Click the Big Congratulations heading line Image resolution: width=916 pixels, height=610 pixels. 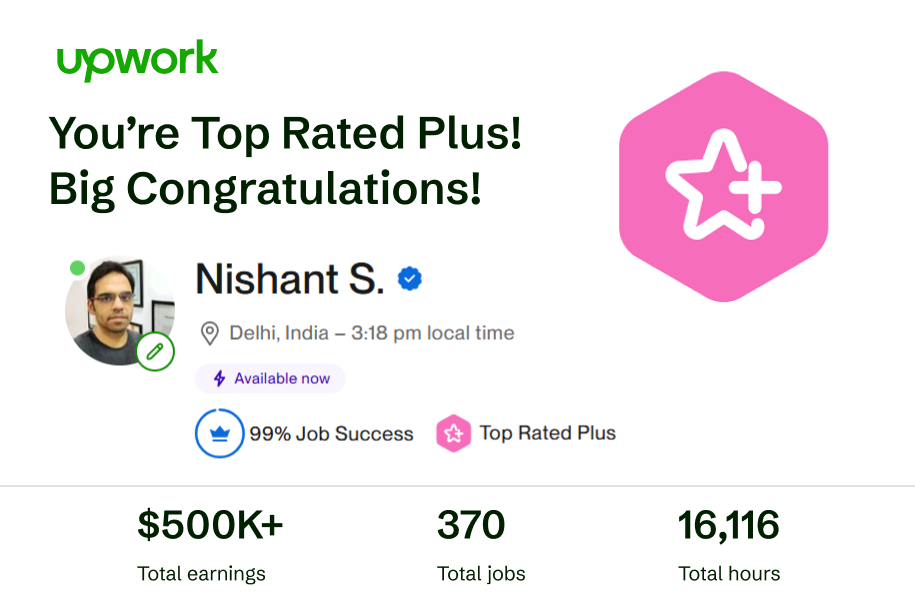tap(265, 189)
